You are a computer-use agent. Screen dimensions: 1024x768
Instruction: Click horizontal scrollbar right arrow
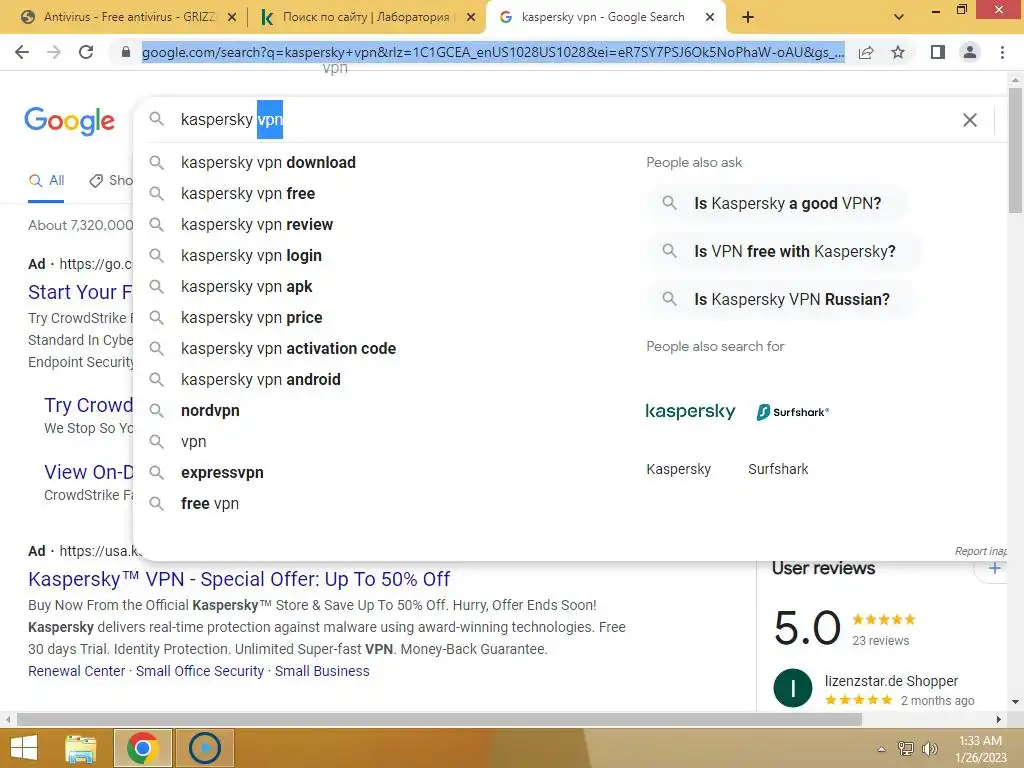click(x=998, y=720)
